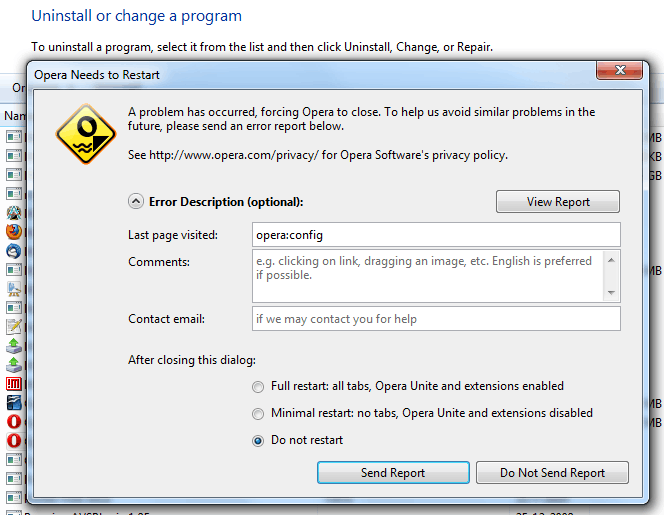The height and width of the screenshot is (515, 664).
Task: Close the Opera Needs to Restart dialog
Action: [x=620, y=70]
